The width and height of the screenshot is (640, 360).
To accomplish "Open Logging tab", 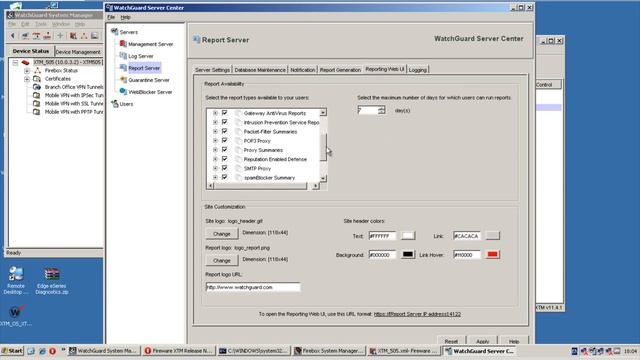I will click(x=418, y=70).
